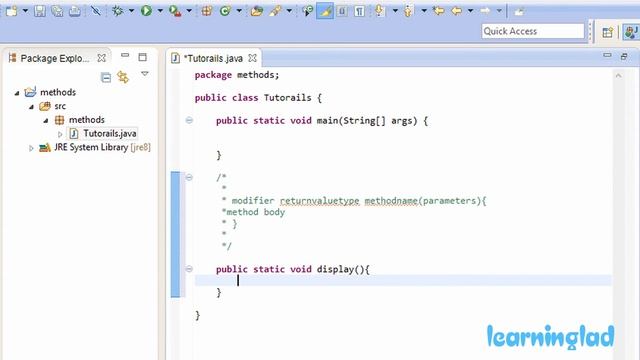Click in the Quick Access search field
The width and height of the screenshot is (640, 360).
pos(533,31)
